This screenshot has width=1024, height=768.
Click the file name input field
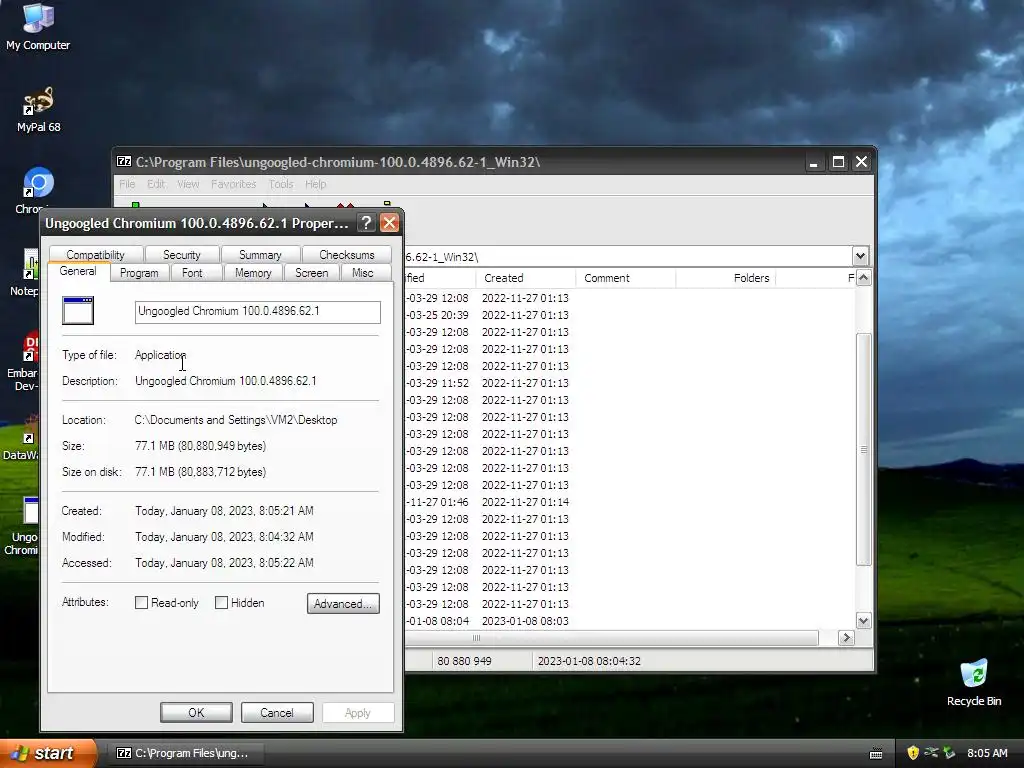257,312
